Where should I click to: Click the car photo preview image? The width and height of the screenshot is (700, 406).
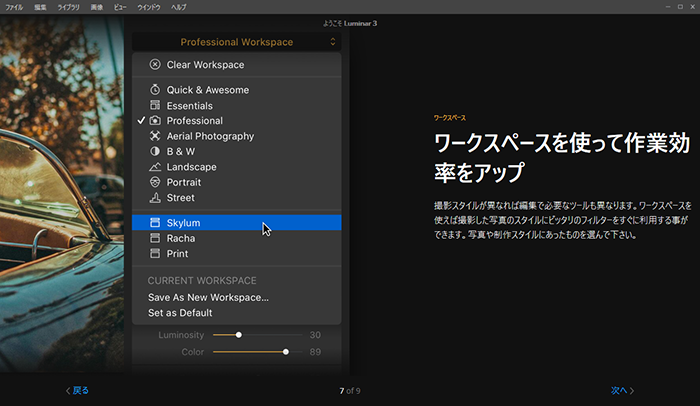point(62,193)
